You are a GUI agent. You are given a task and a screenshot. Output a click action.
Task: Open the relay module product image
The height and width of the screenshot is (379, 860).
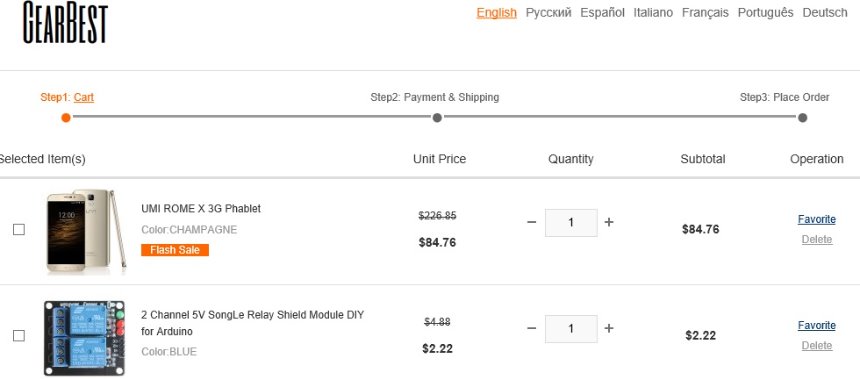click(x=84, y=338)
